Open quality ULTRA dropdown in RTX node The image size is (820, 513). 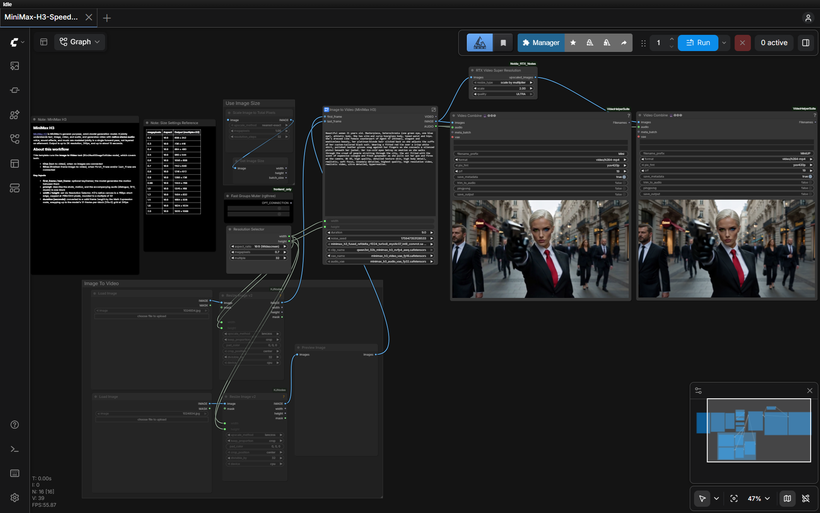pyautogui.click(x=503, y=94)
